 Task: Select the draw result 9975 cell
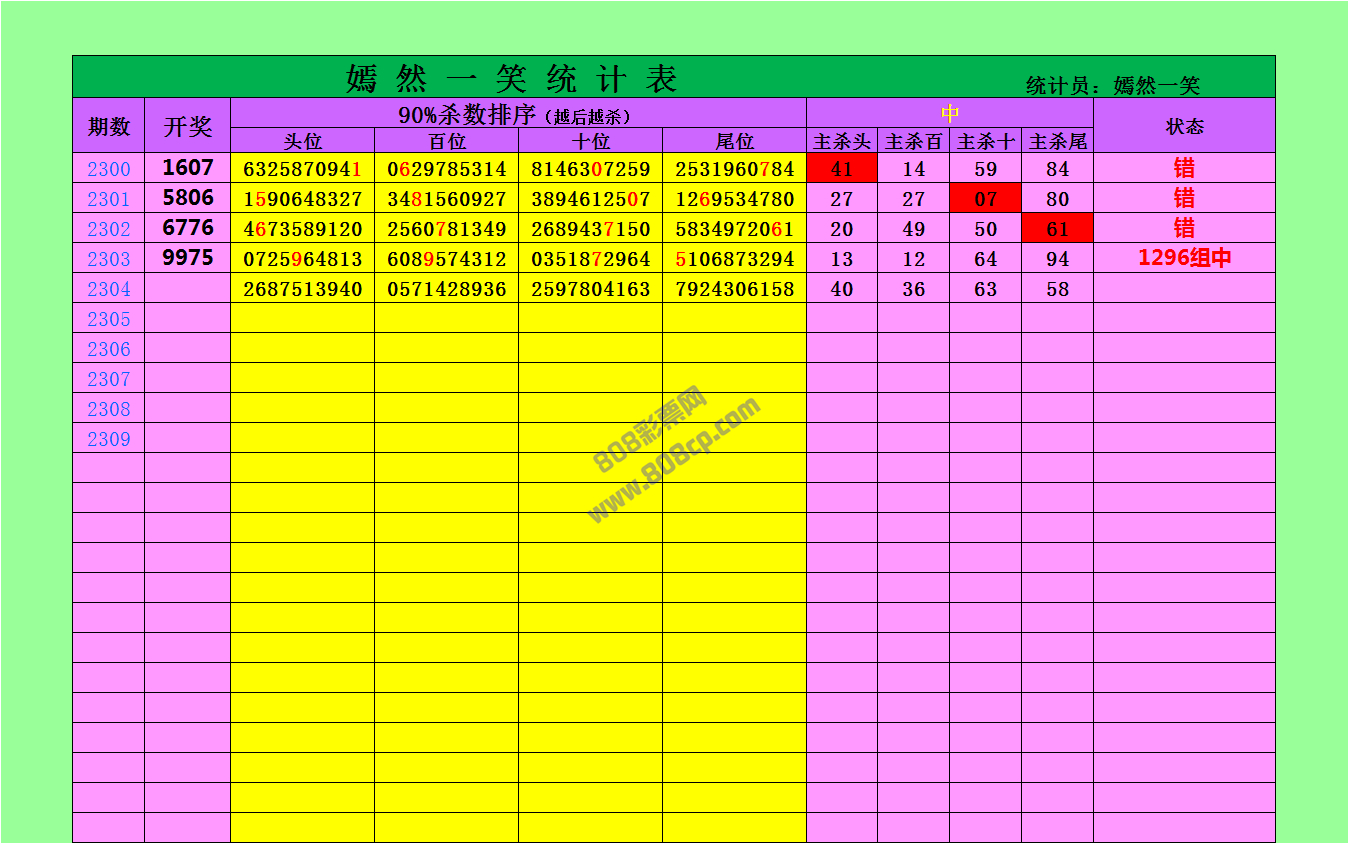188,258
